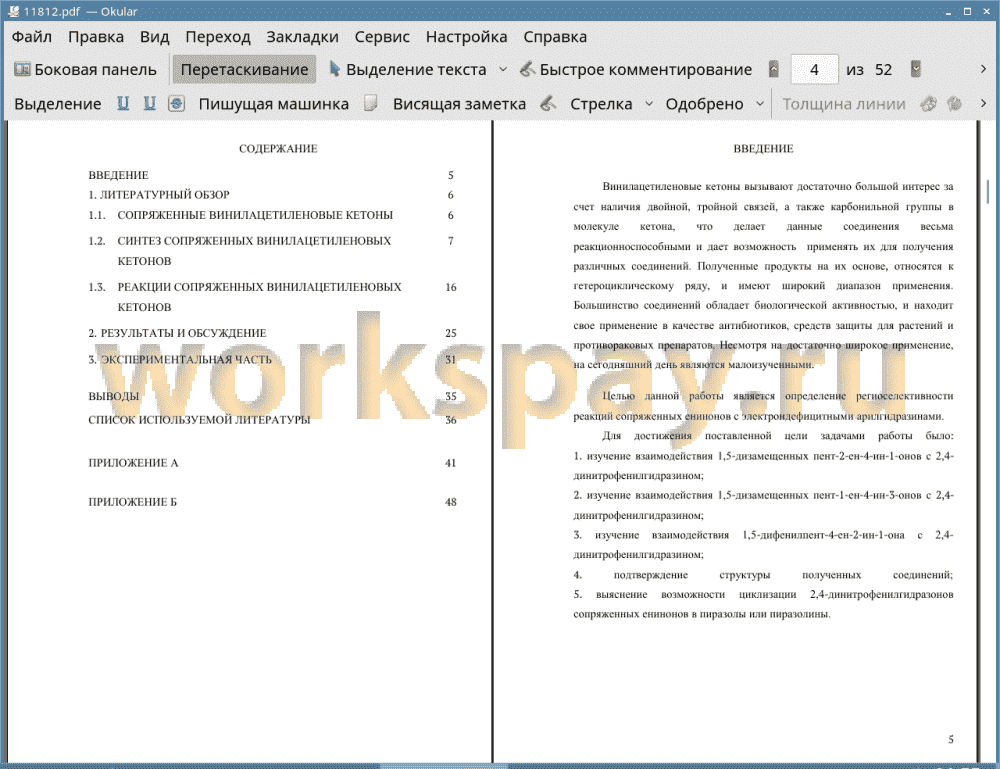
Task: Activate the freehand line pen icon
Action: pos(548,104)
